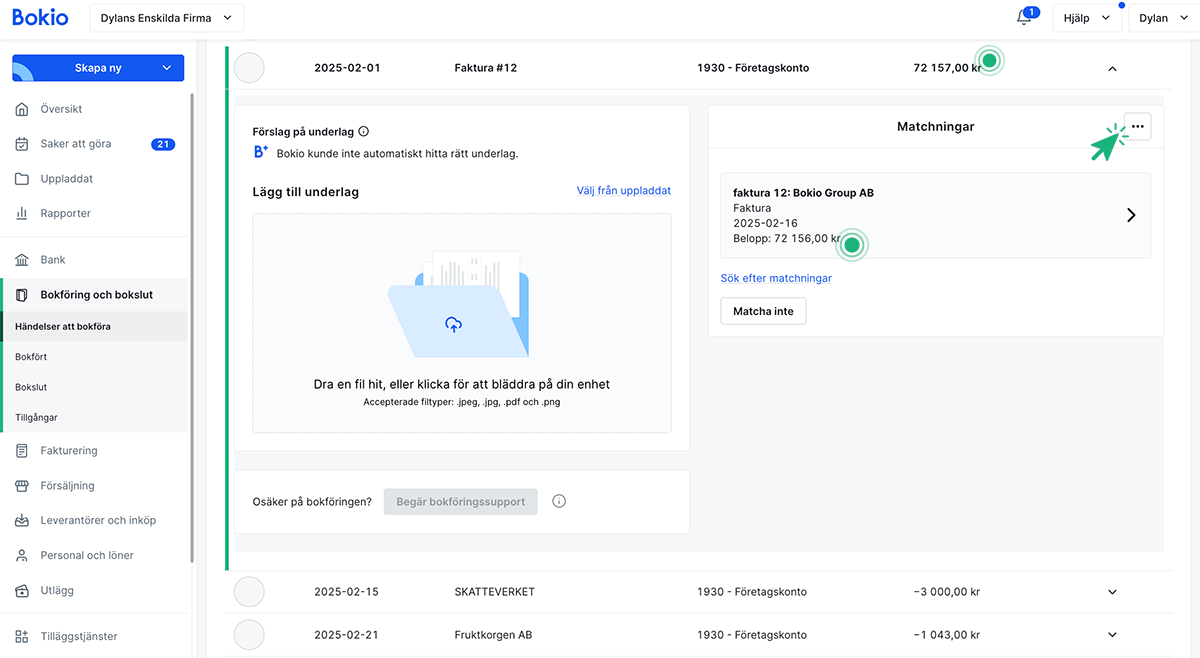The image size is (1200, 658).
Task: Expand the SKATTEVERKET transaction row
Action: 1112,592
